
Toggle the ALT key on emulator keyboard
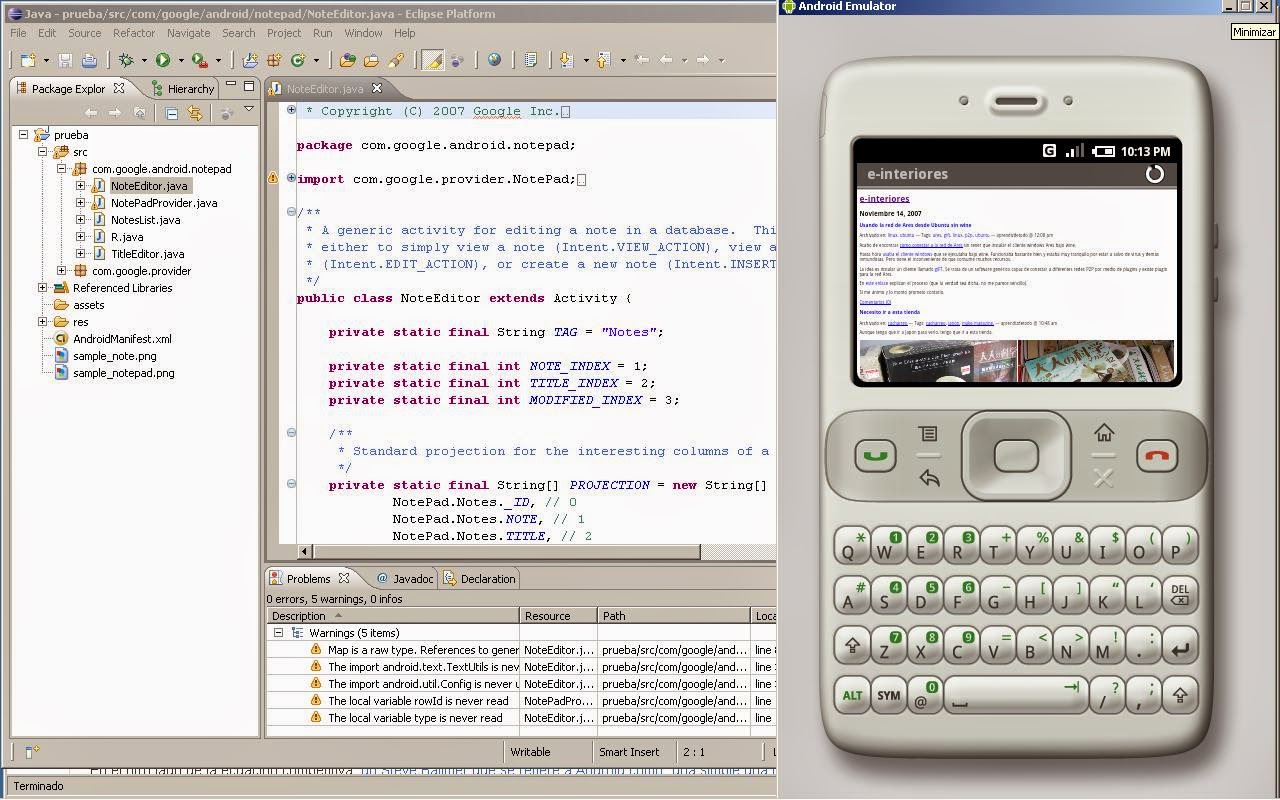852,696
